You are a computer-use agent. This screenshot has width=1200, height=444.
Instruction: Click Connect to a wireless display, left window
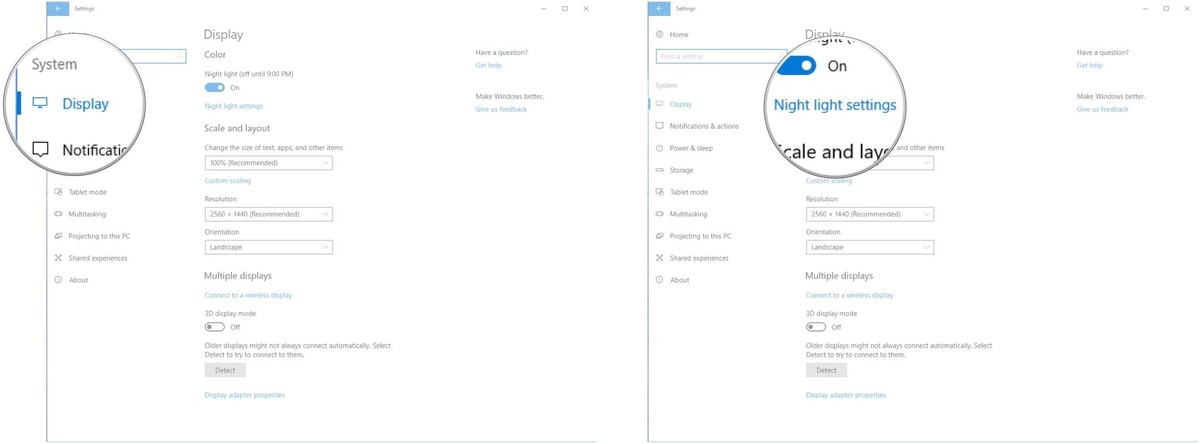tap(248, 295)
